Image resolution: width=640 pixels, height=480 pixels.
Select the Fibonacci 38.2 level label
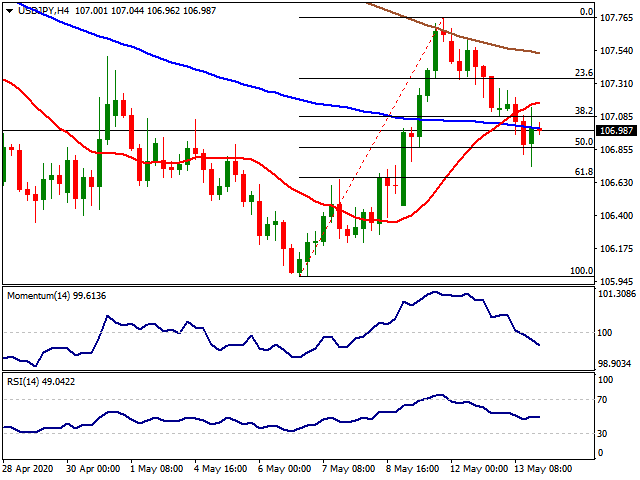584,111
